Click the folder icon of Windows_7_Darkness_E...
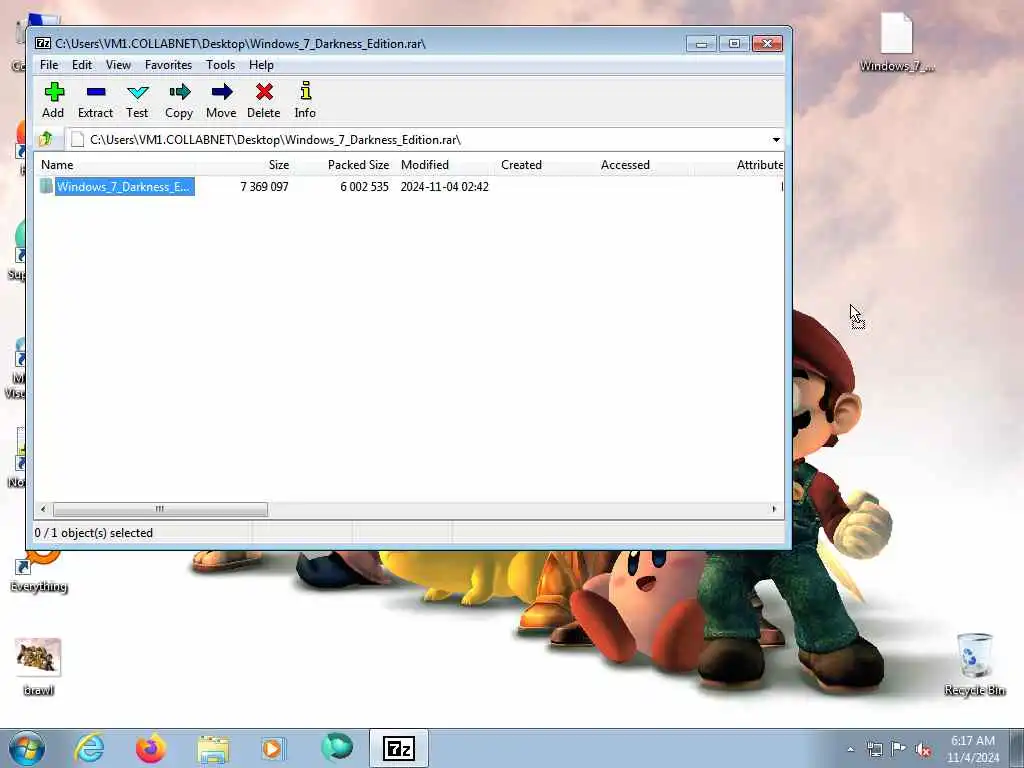 click(46, 186)
